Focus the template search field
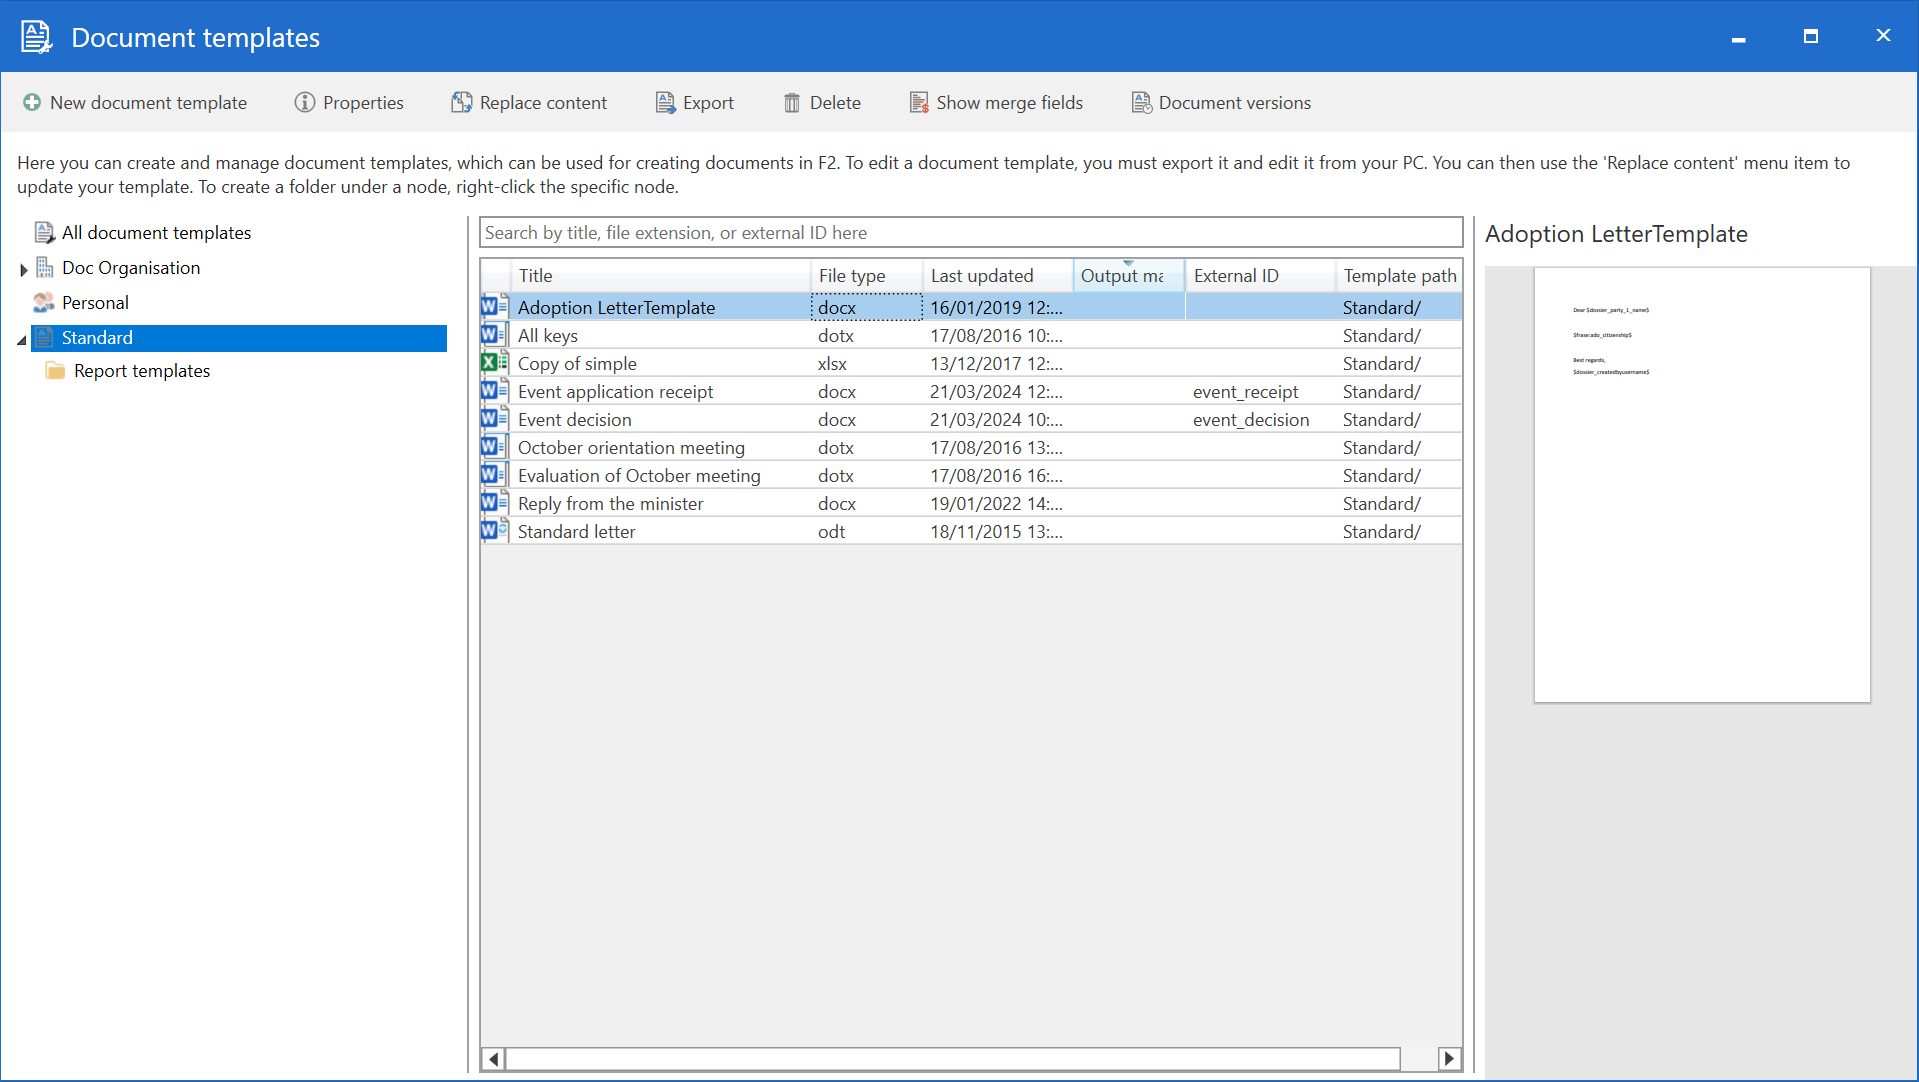1919x1082 pixels. point(971,233)
